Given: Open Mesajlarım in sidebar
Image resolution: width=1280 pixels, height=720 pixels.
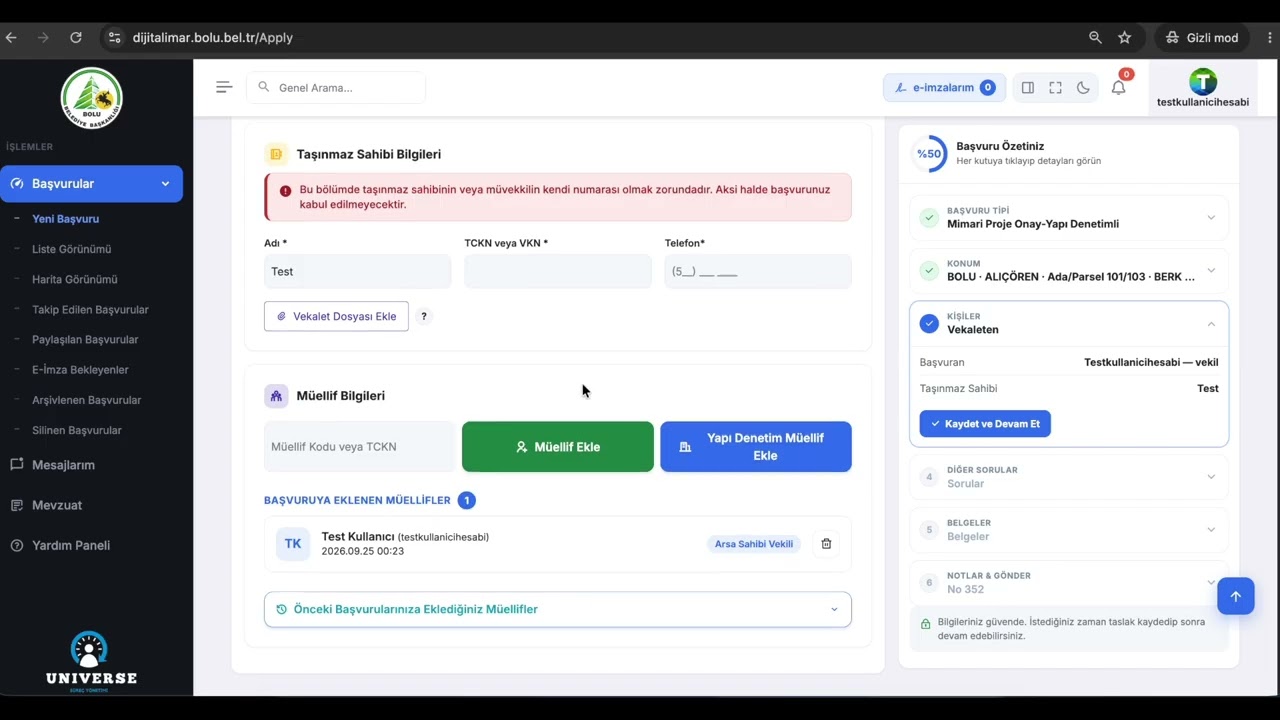Looking at the screenshot, I should tap(63, 465).
